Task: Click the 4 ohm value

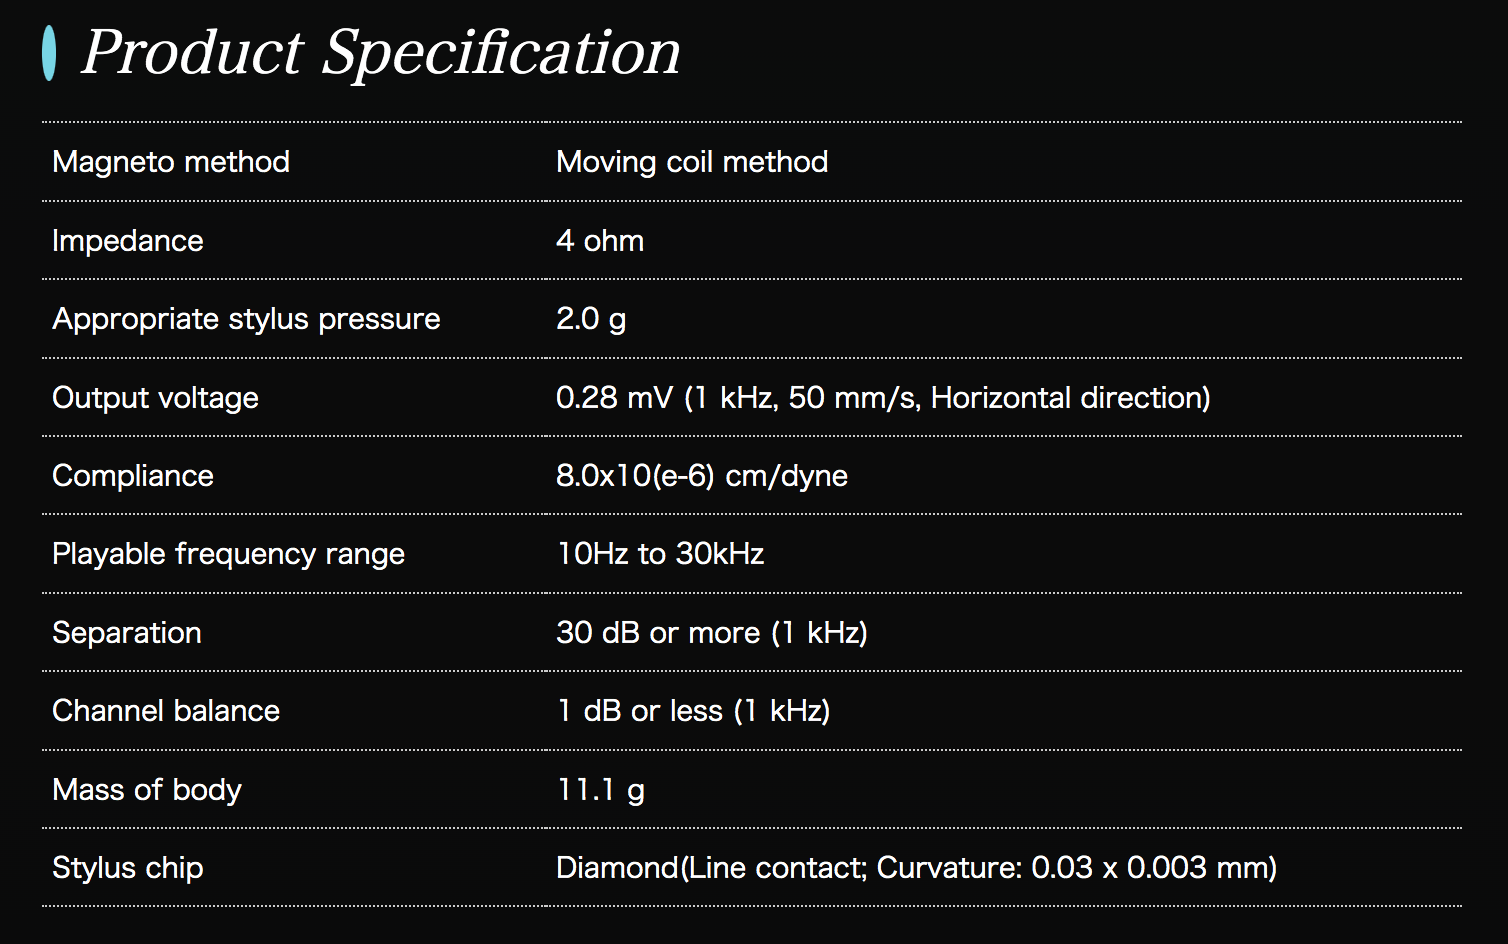Action: [600, 241]
